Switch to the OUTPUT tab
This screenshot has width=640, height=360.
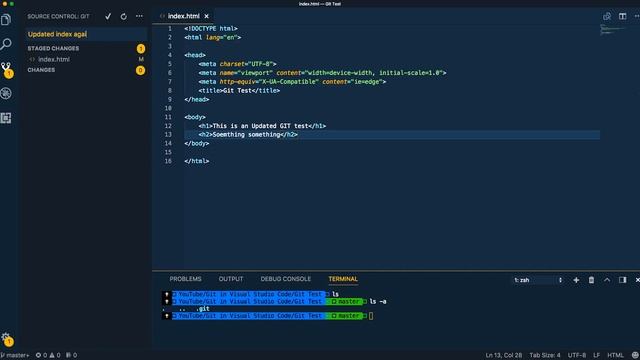click(231, 279)
